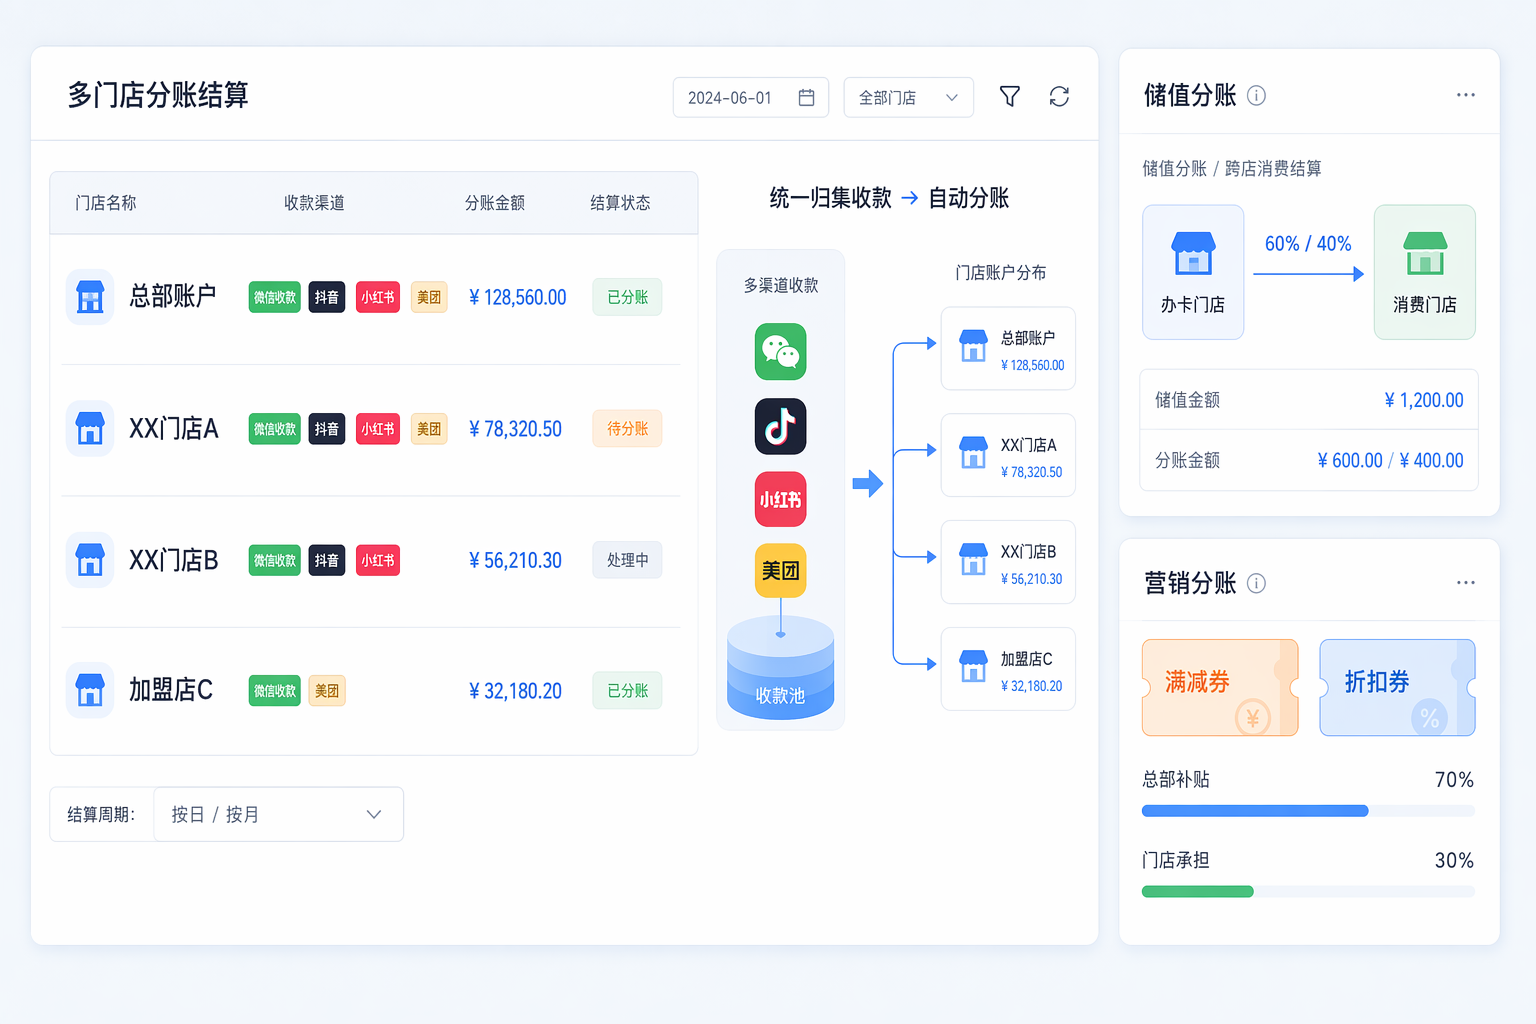This screenshot has width=1536, height=1024.
Task: Click the 储值分账 / 跨店消费结算 subtitle
Action: (1232, 168)
